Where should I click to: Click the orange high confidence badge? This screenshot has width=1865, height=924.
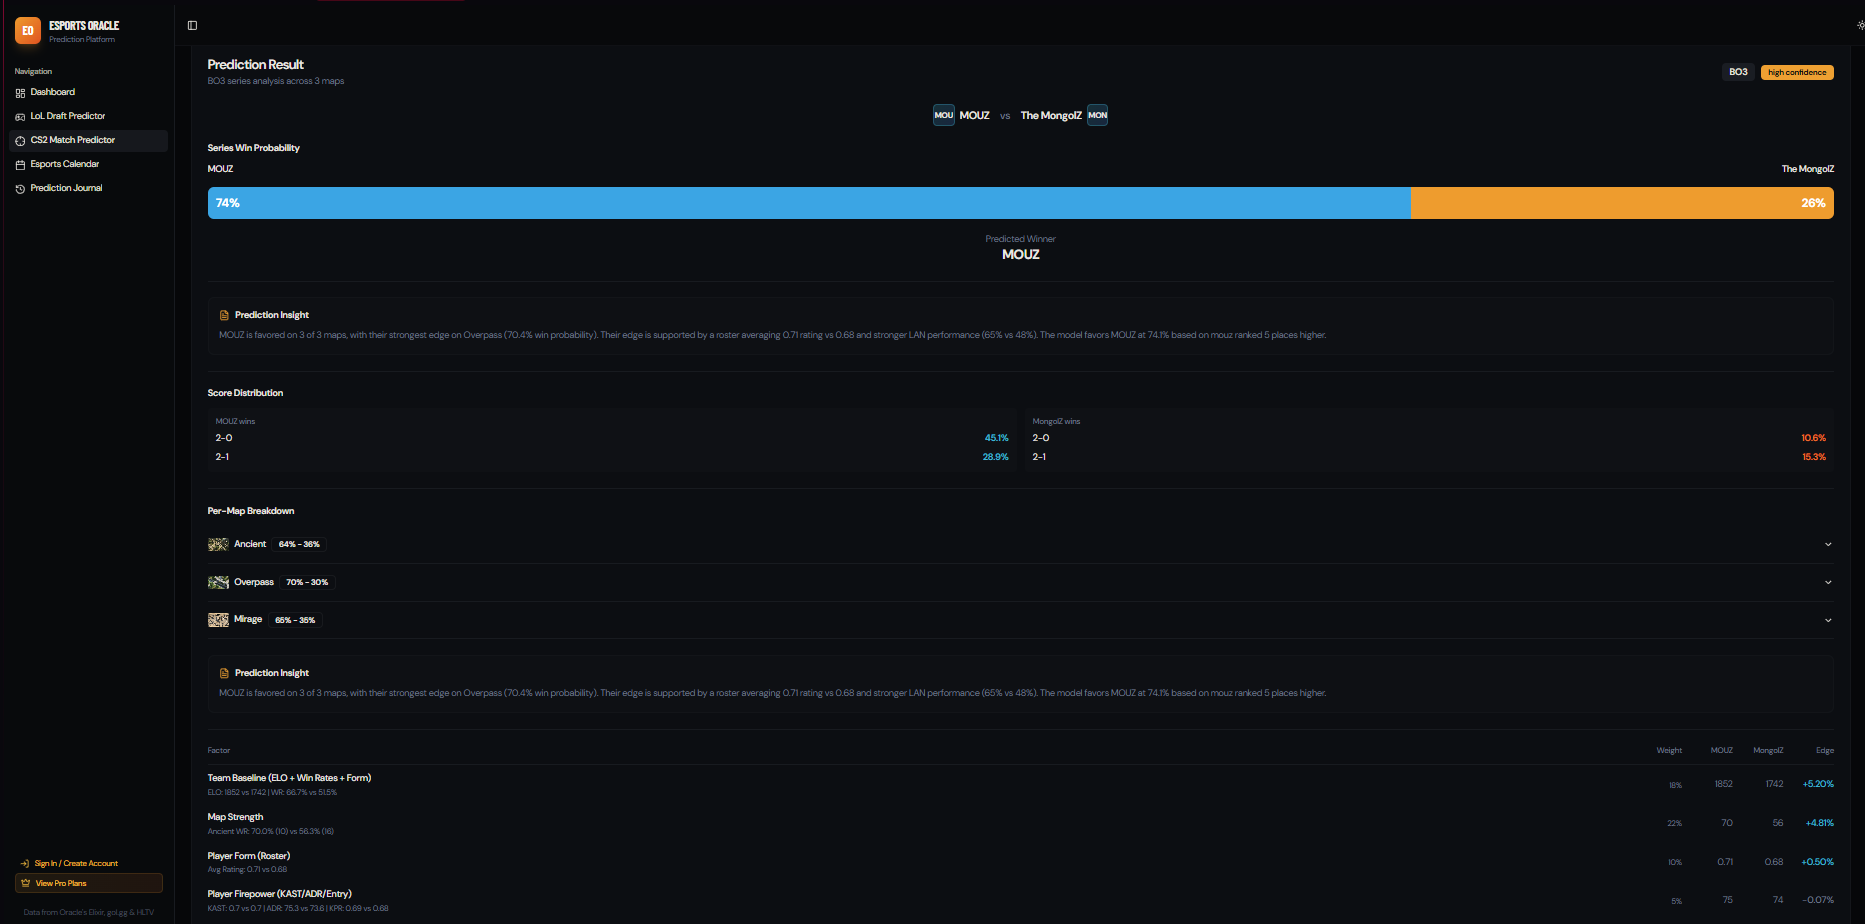point(1797,72)
